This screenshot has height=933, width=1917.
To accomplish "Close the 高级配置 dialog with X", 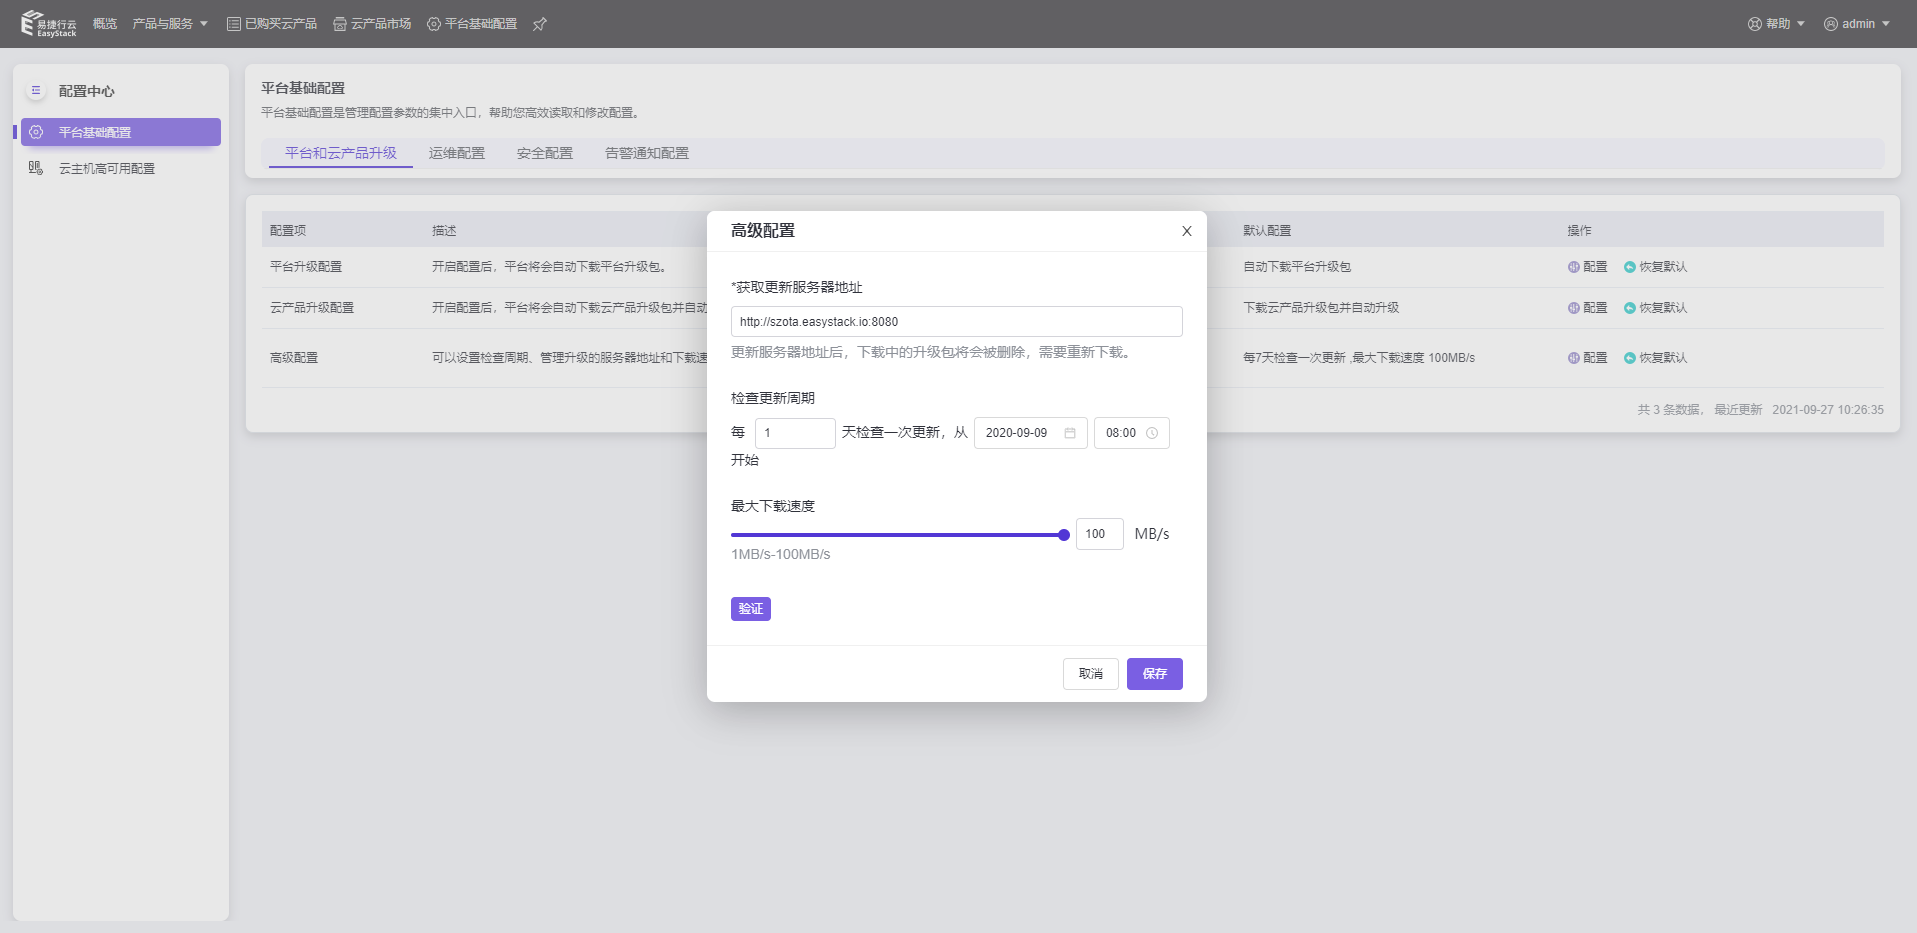I will [1186, 231].
